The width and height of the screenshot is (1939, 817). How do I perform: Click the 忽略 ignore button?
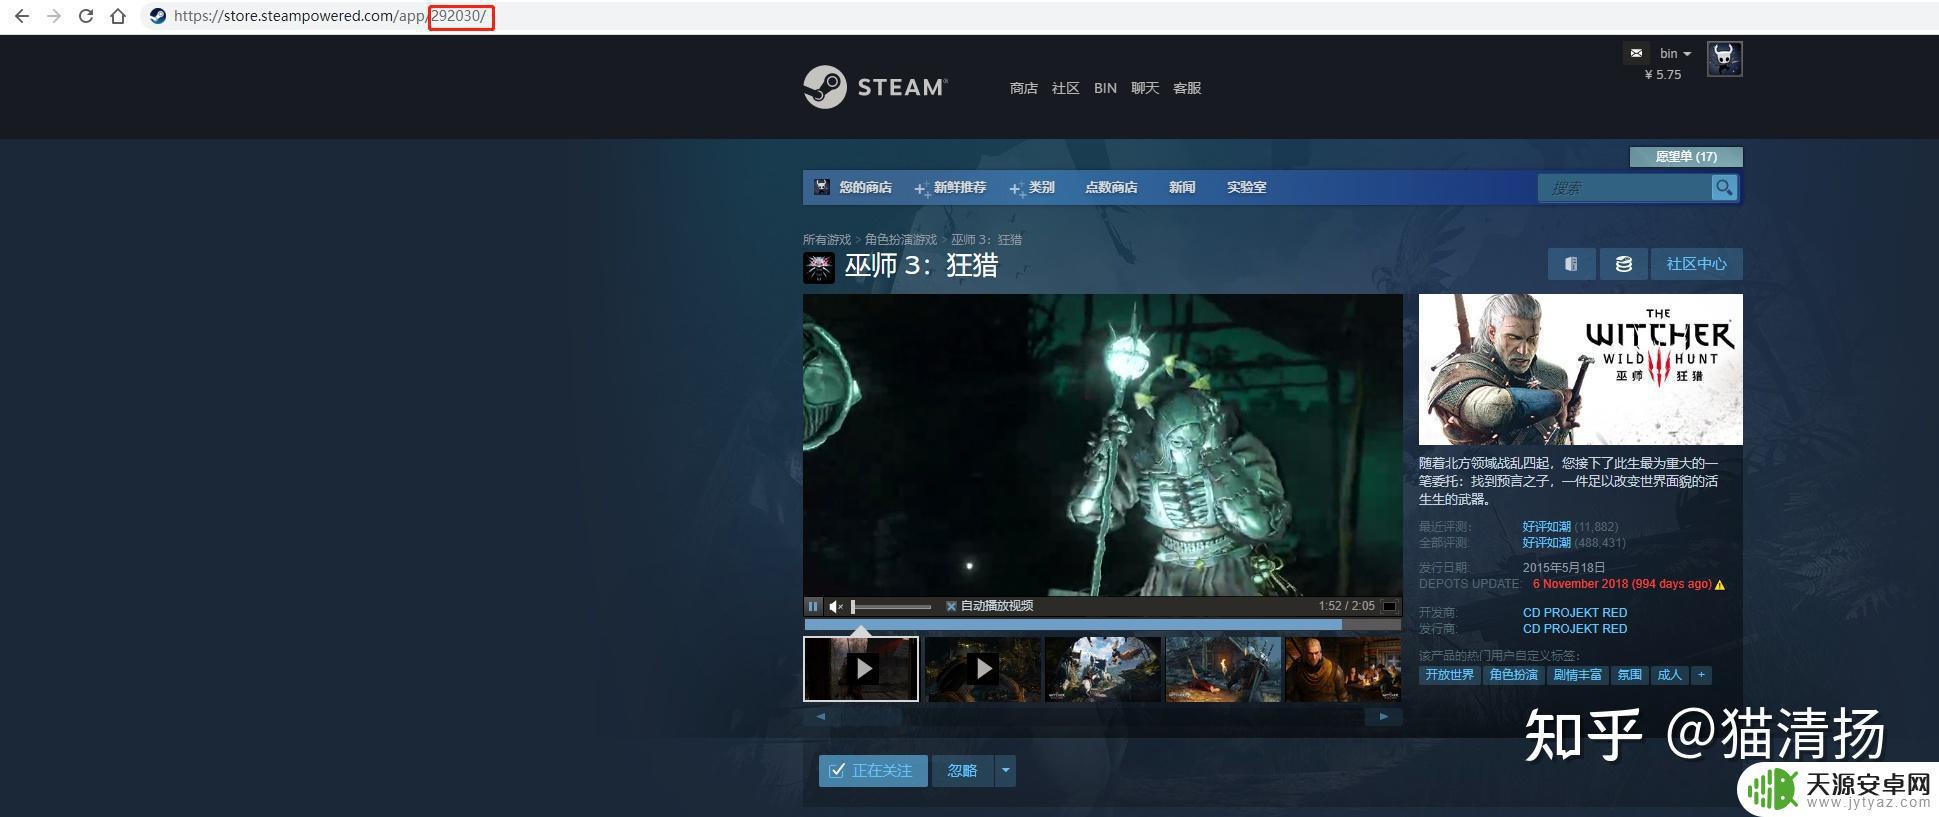point(962,770)
